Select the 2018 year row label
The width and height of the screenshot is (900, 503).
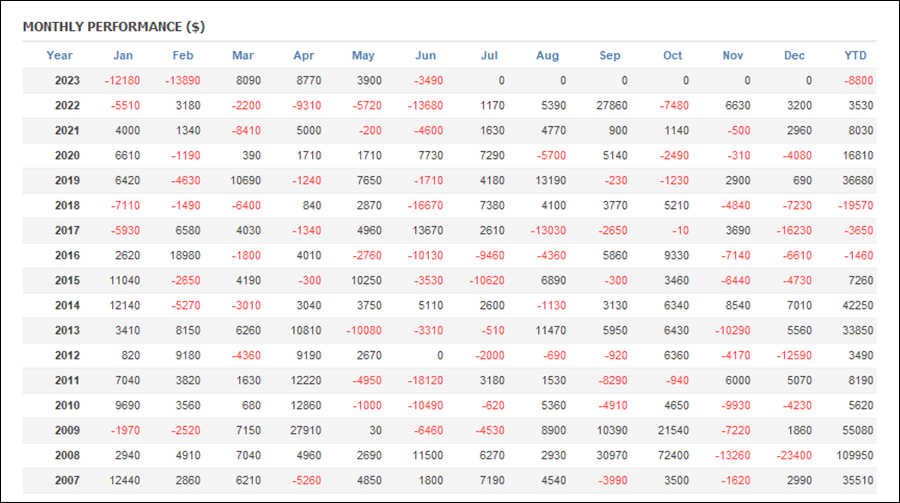(x=67, y=206)
